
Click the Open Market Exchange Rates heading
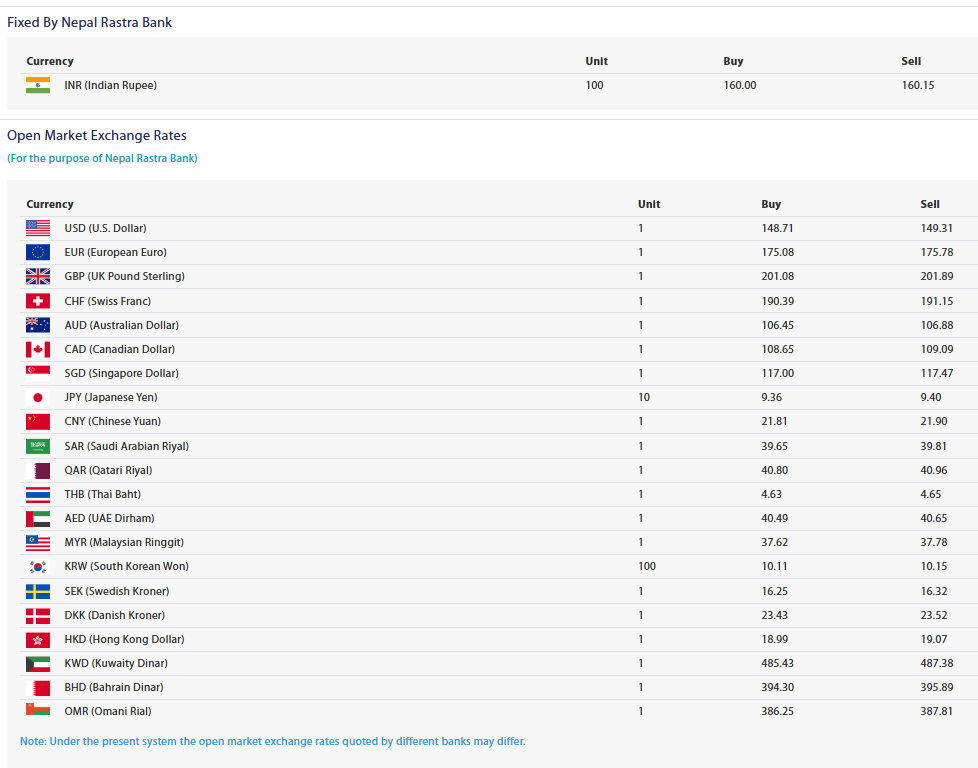point(97,135)
